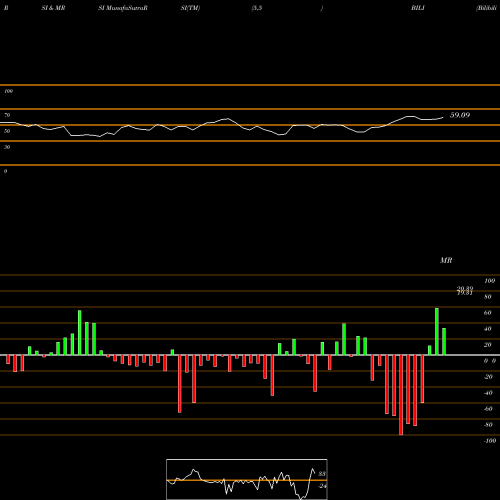Click the 33 label in mini chart
Image resolution: width=500 pixels, height=500 pixels.
[322, 474]
